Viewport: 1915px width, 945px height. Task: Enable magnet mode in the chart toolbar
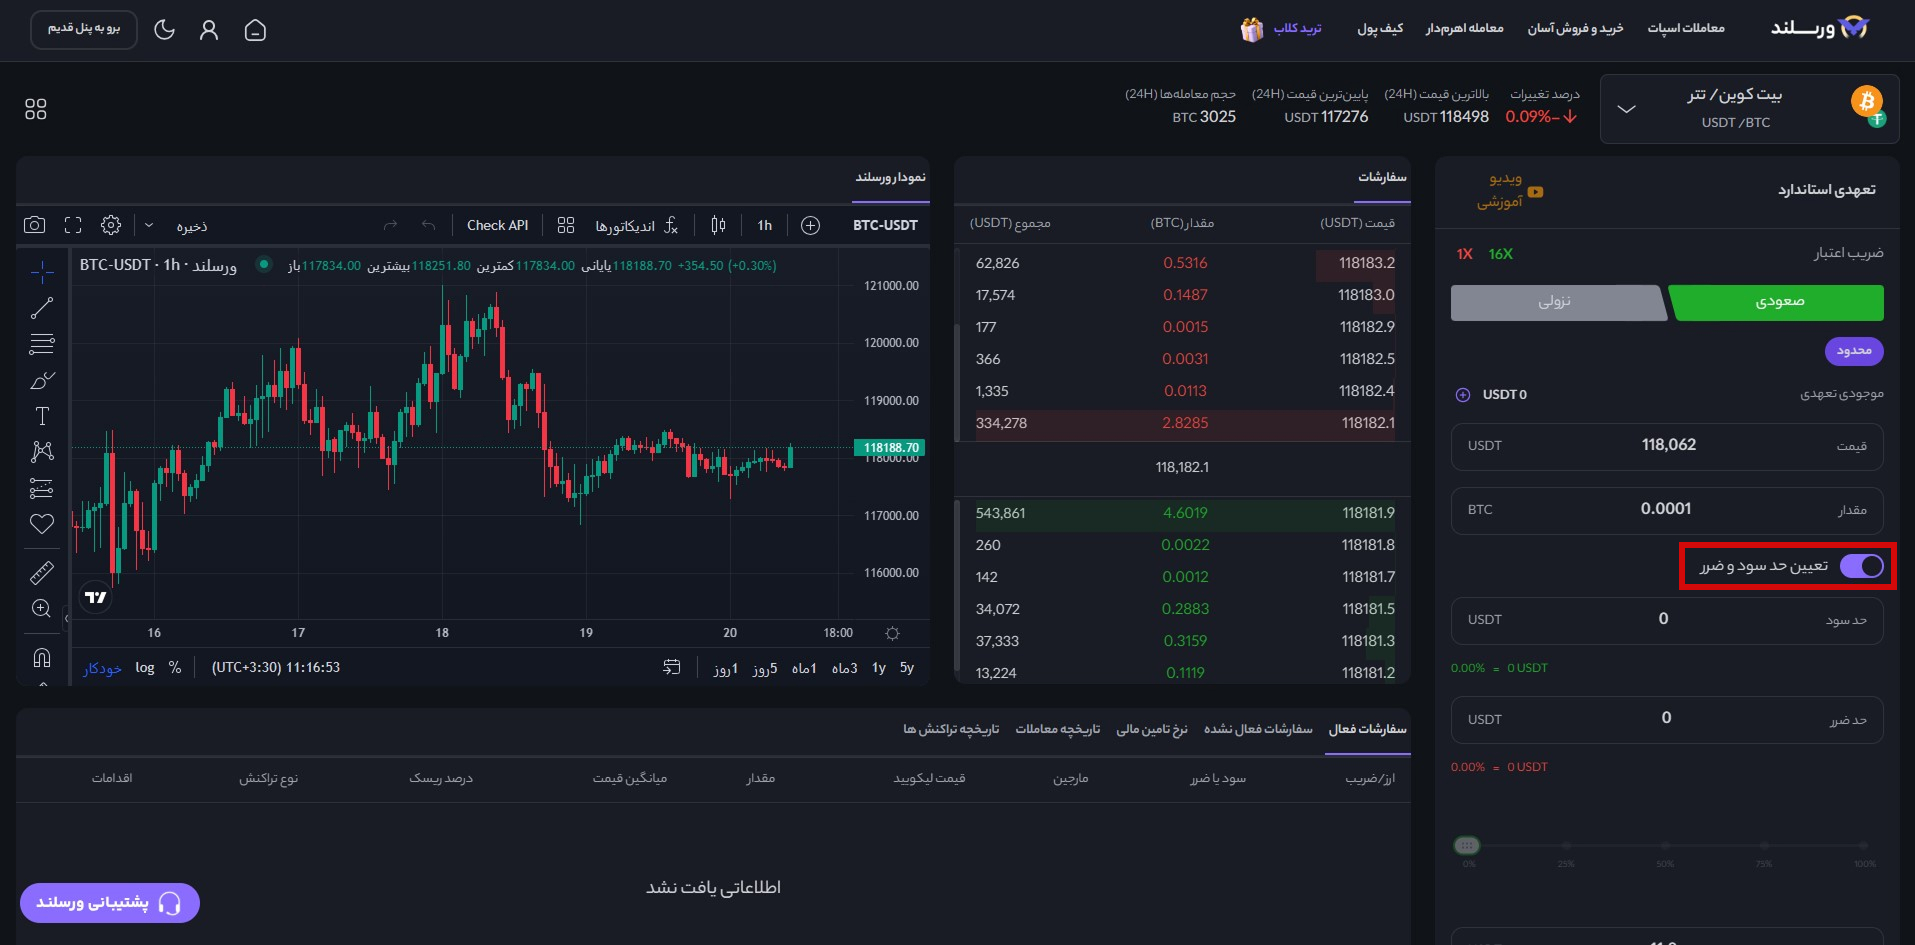click(41, 657)
